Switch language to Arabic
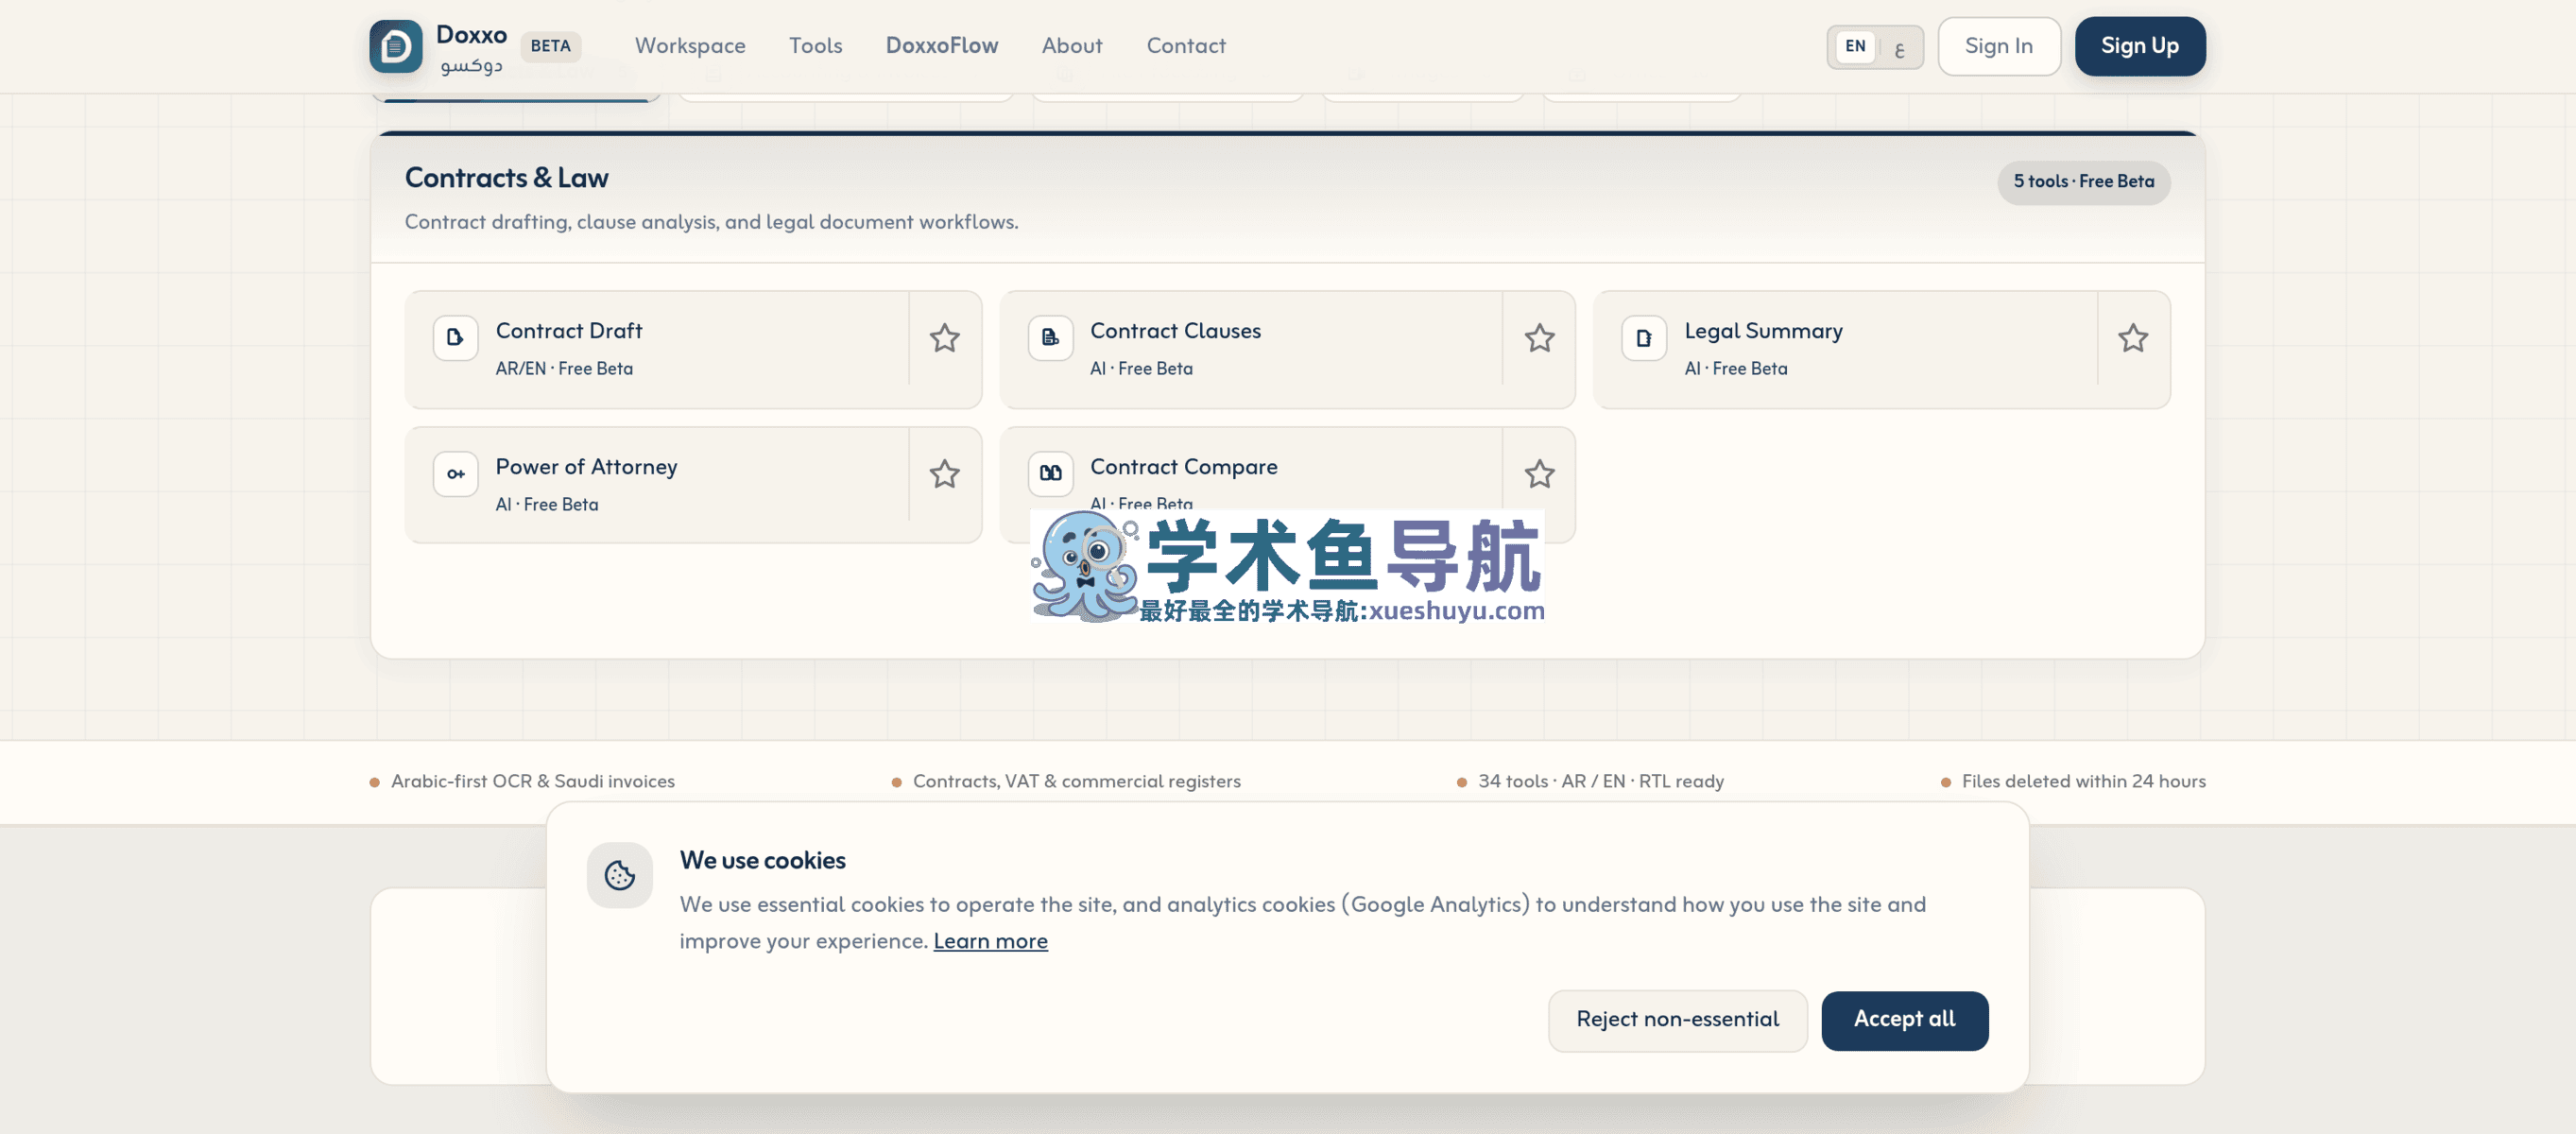 pos(1899,47)
